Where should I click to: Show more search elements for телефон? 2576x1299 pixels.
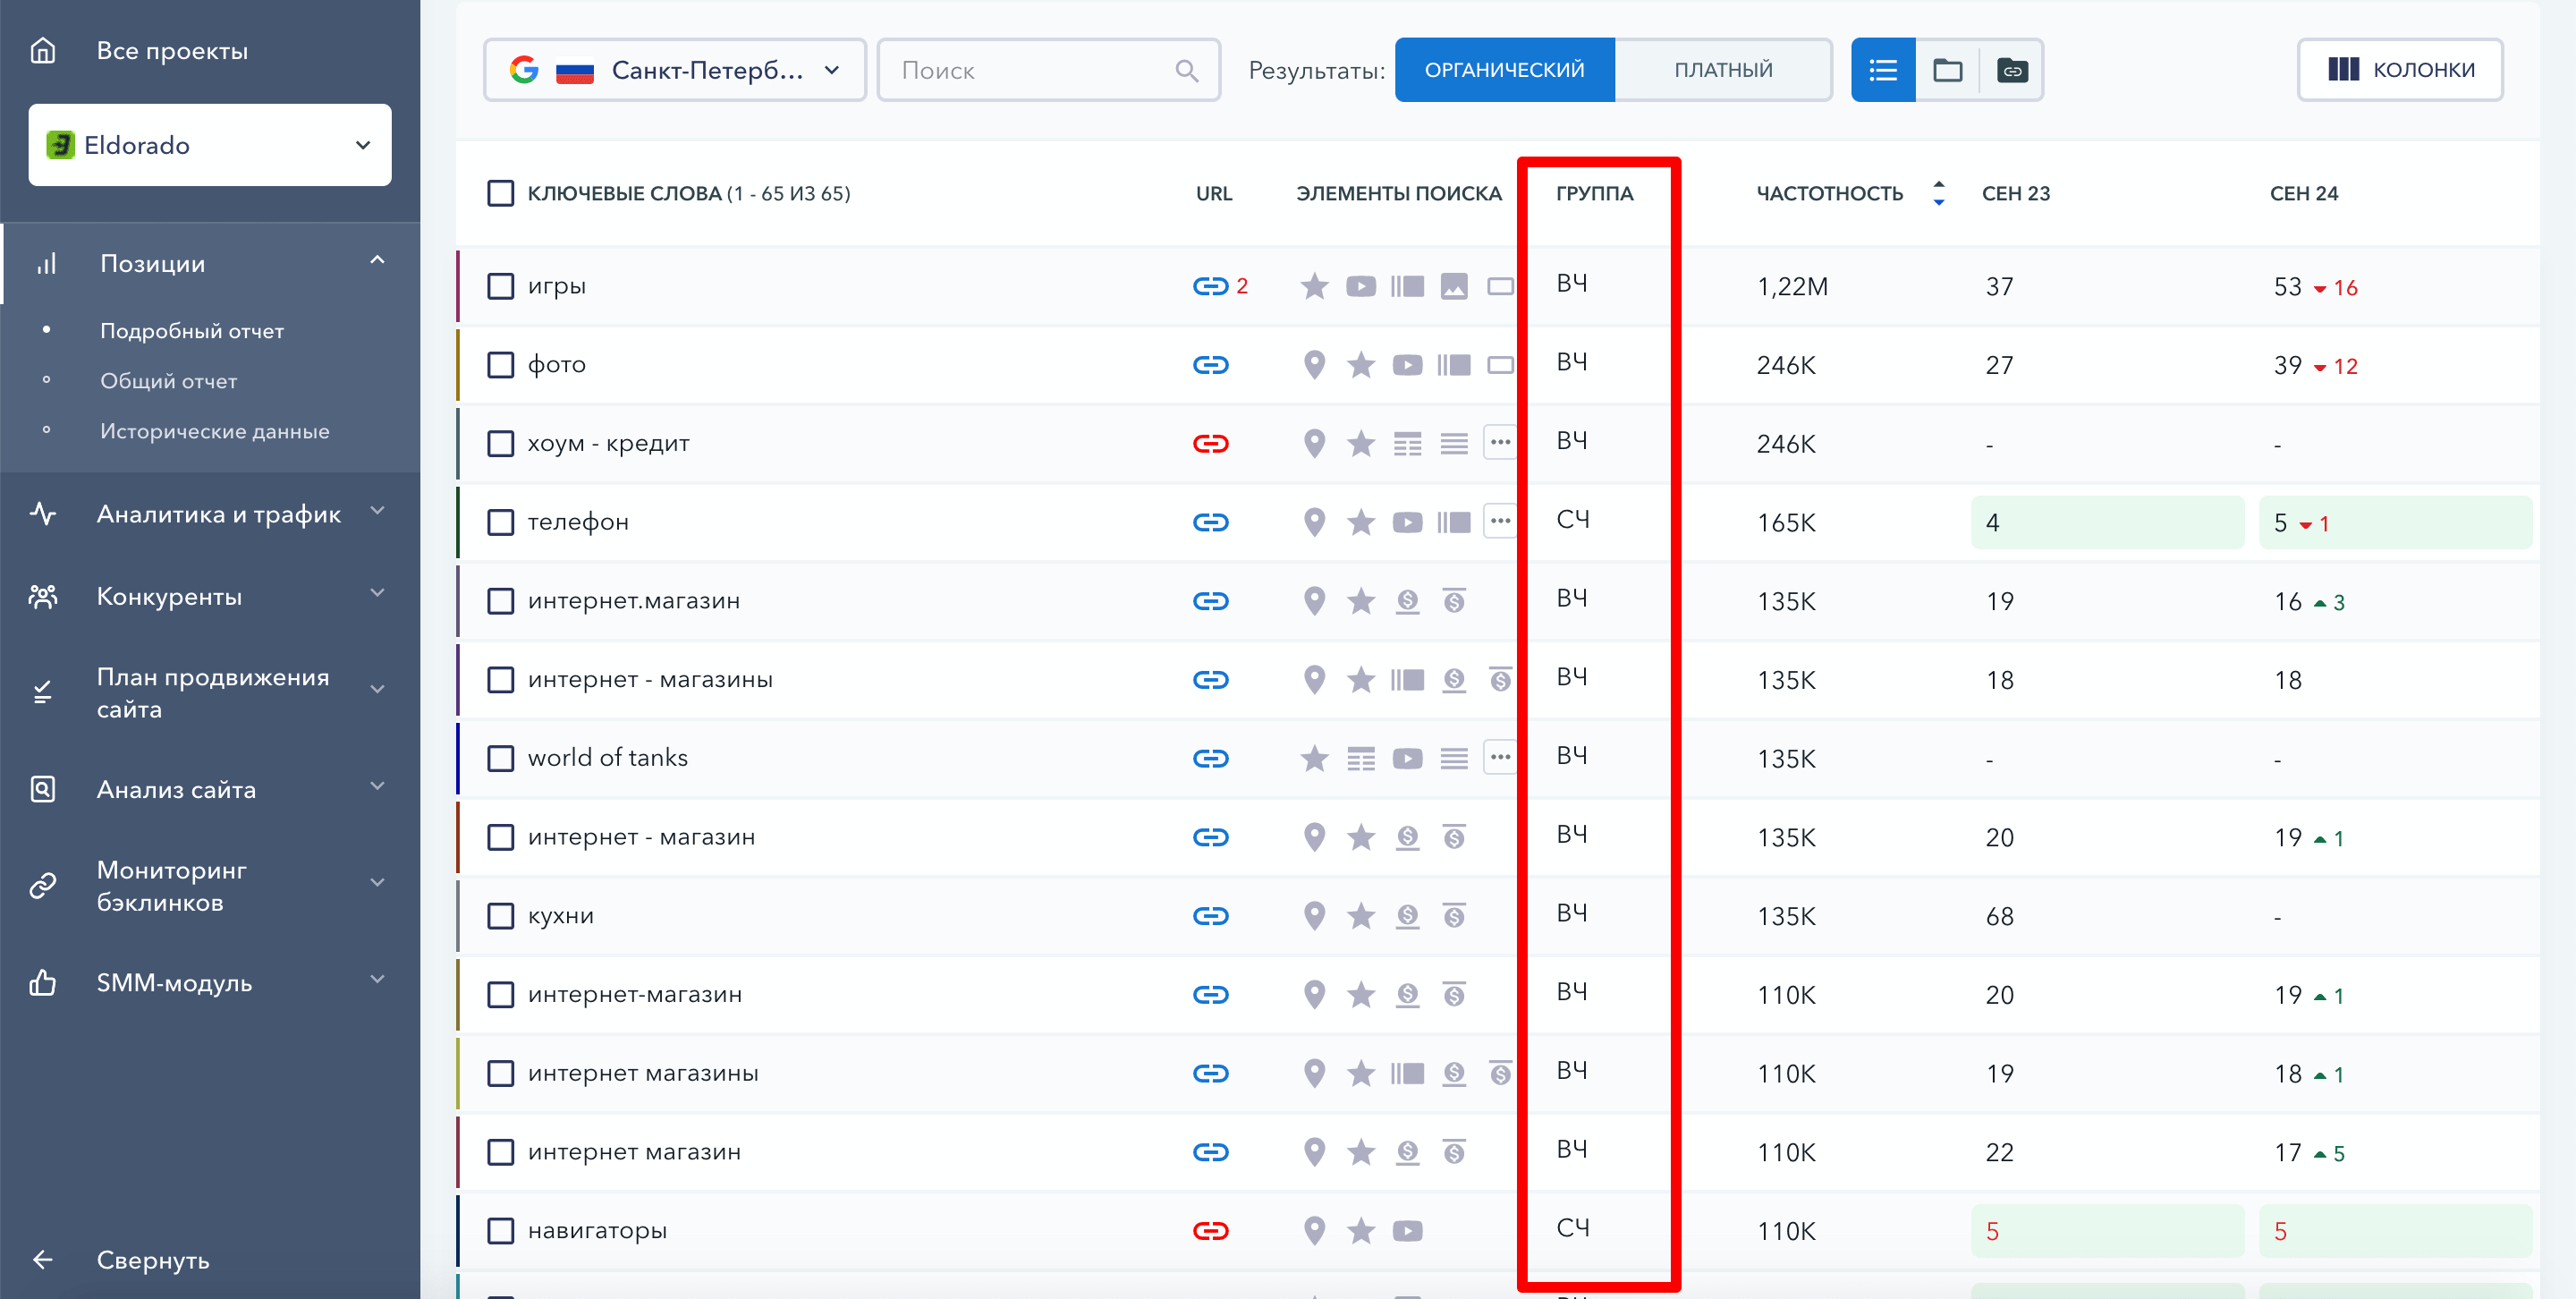[1500, 521]
